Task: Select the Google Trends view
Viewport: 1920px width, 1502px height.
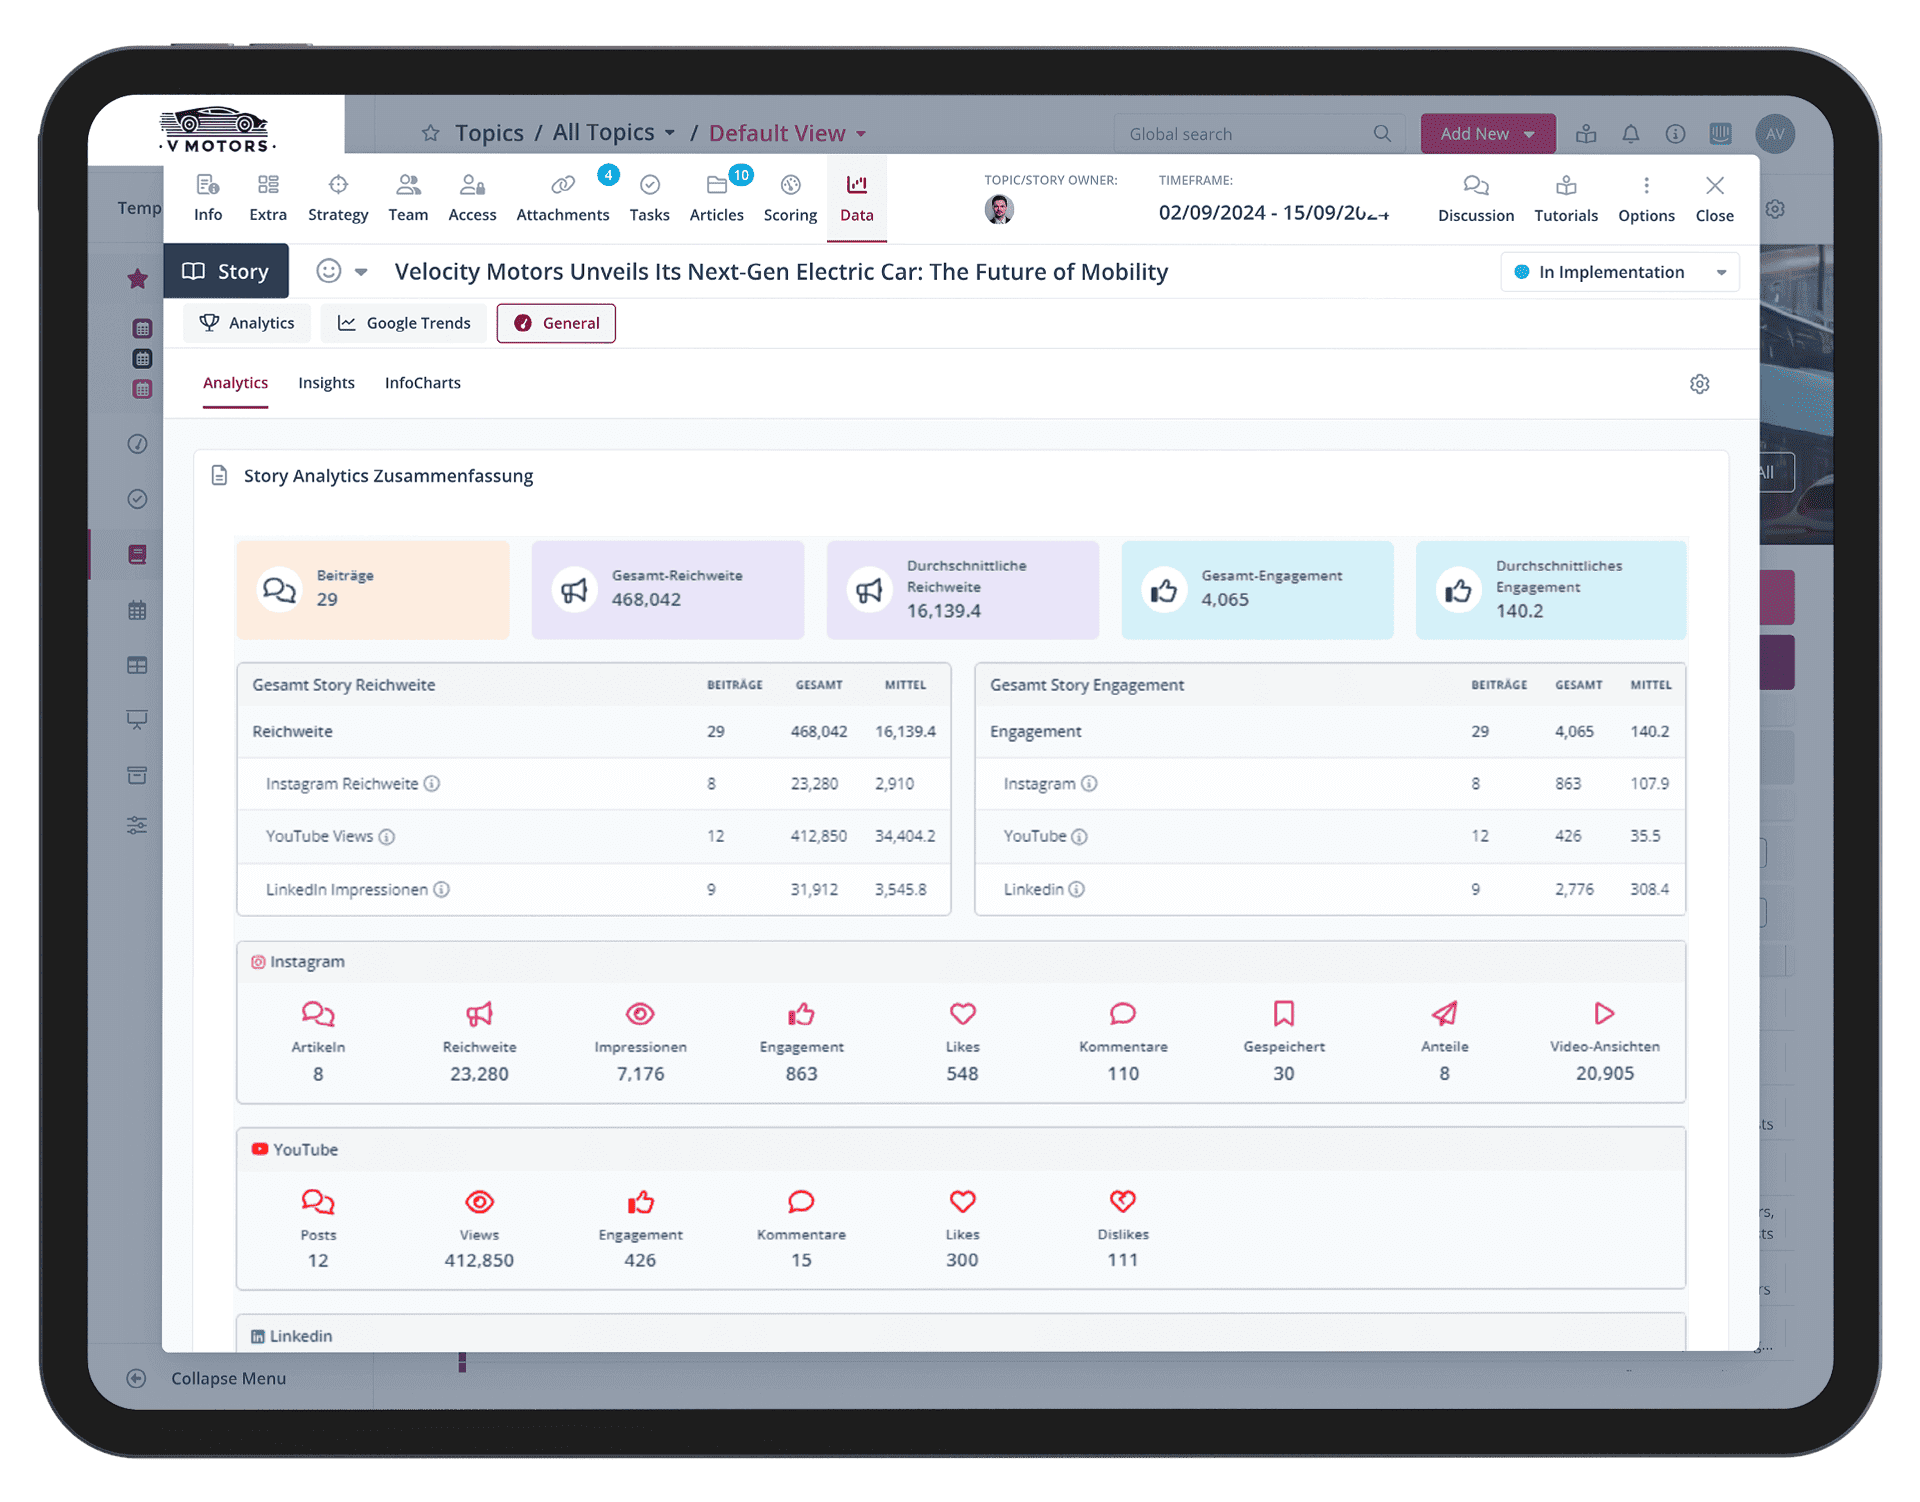Action: pyautogui.click(x=404, y=323)
